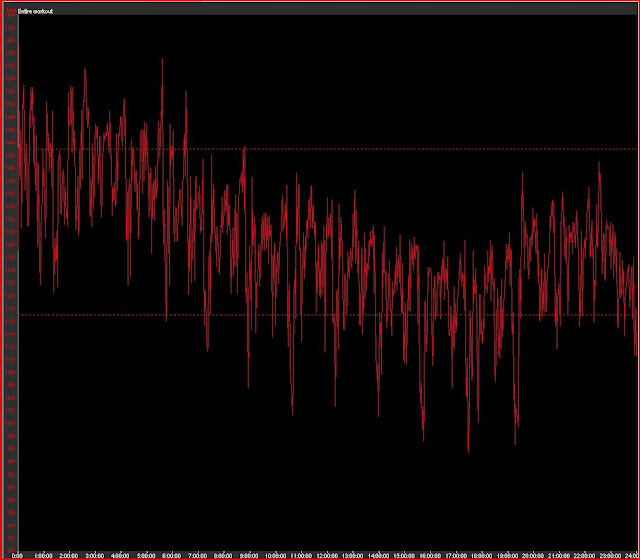Select the 140 heart rate axis value

(x=11, y=168)
